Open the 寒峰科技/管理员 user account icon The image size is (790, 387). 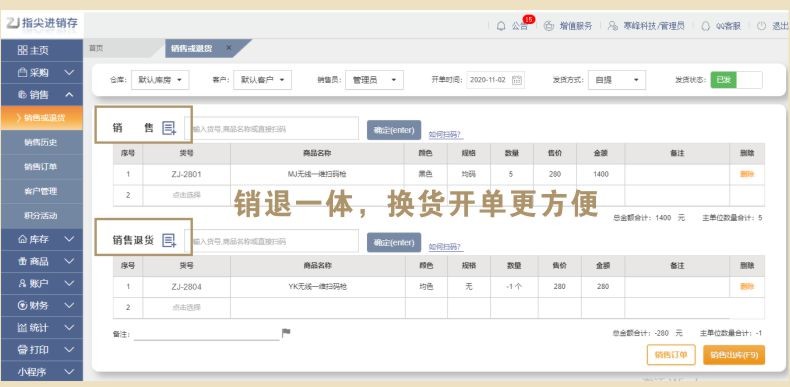coord(613,26)
